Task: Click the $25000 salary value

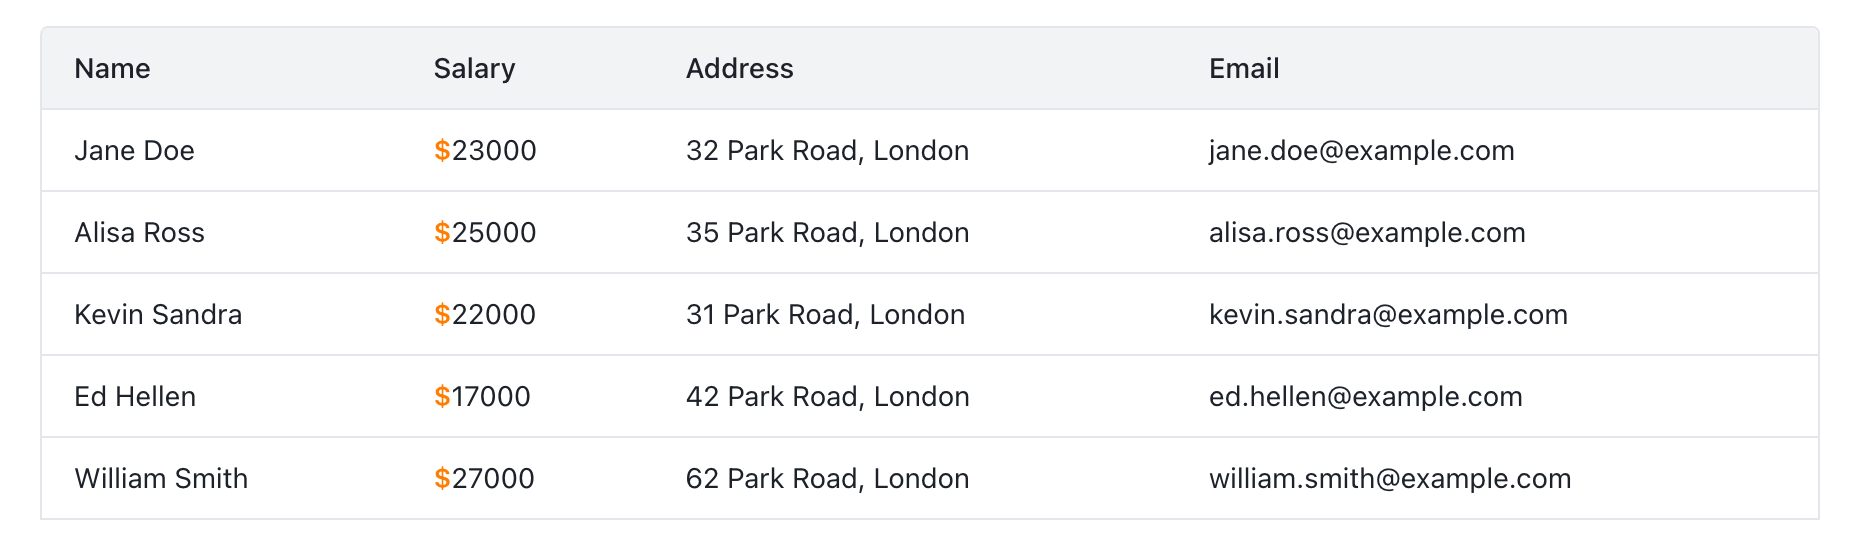Action: click(x=485, y=232)
